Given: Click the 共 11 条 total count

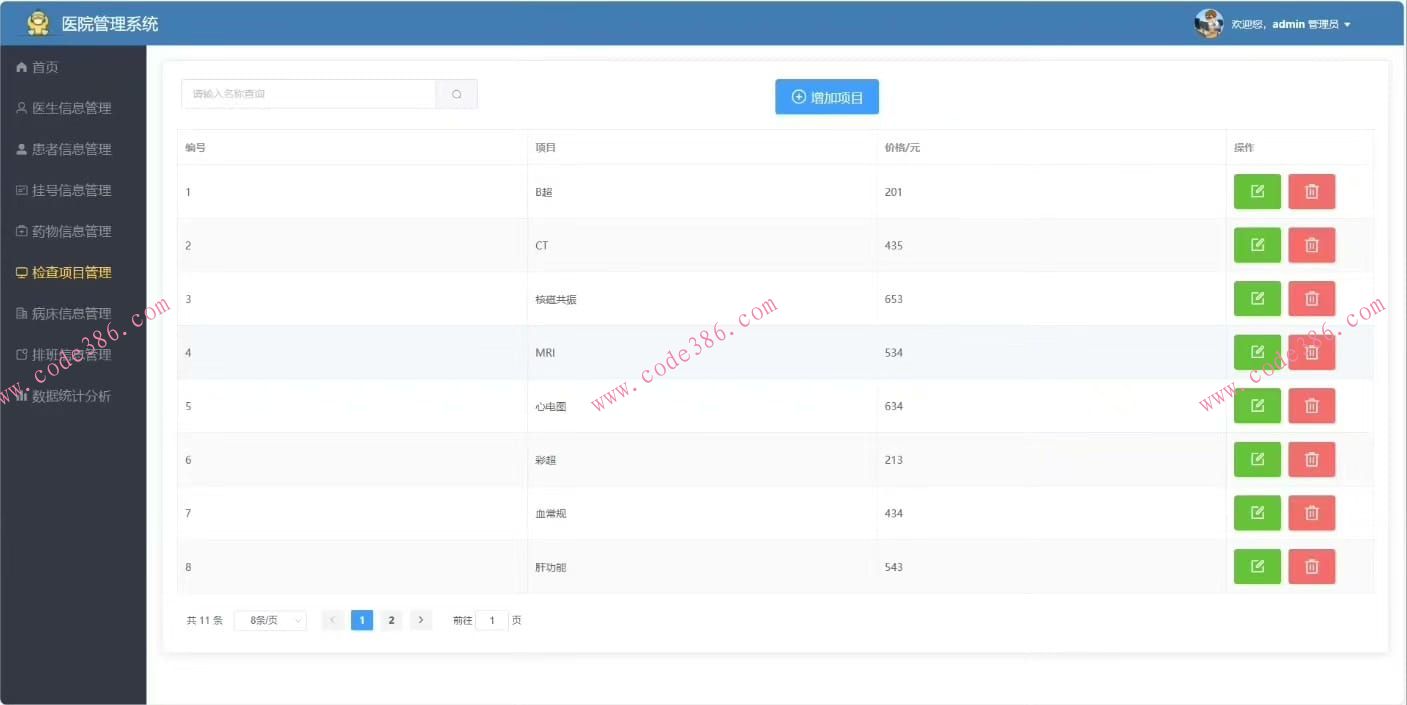Looking at the screenshot, I should tap(205, 620).
